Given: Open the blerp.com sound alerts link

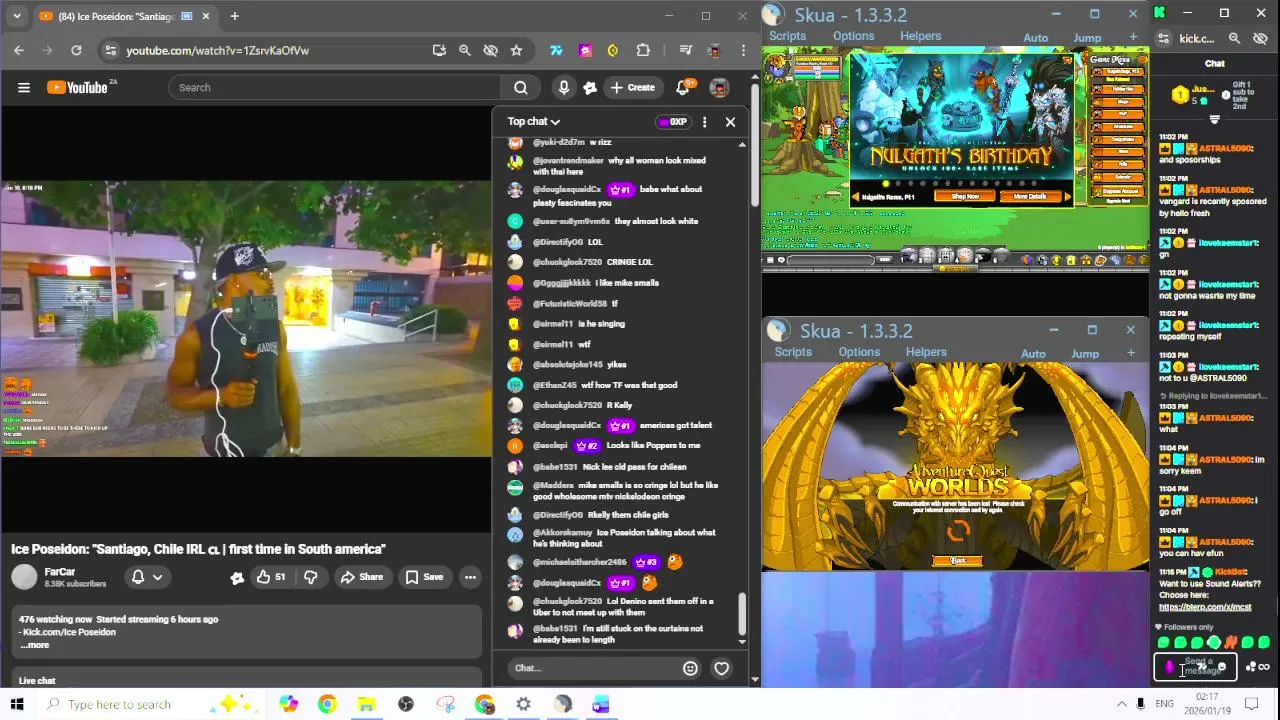Looking at the screenshot, I should coord(1204,607).
